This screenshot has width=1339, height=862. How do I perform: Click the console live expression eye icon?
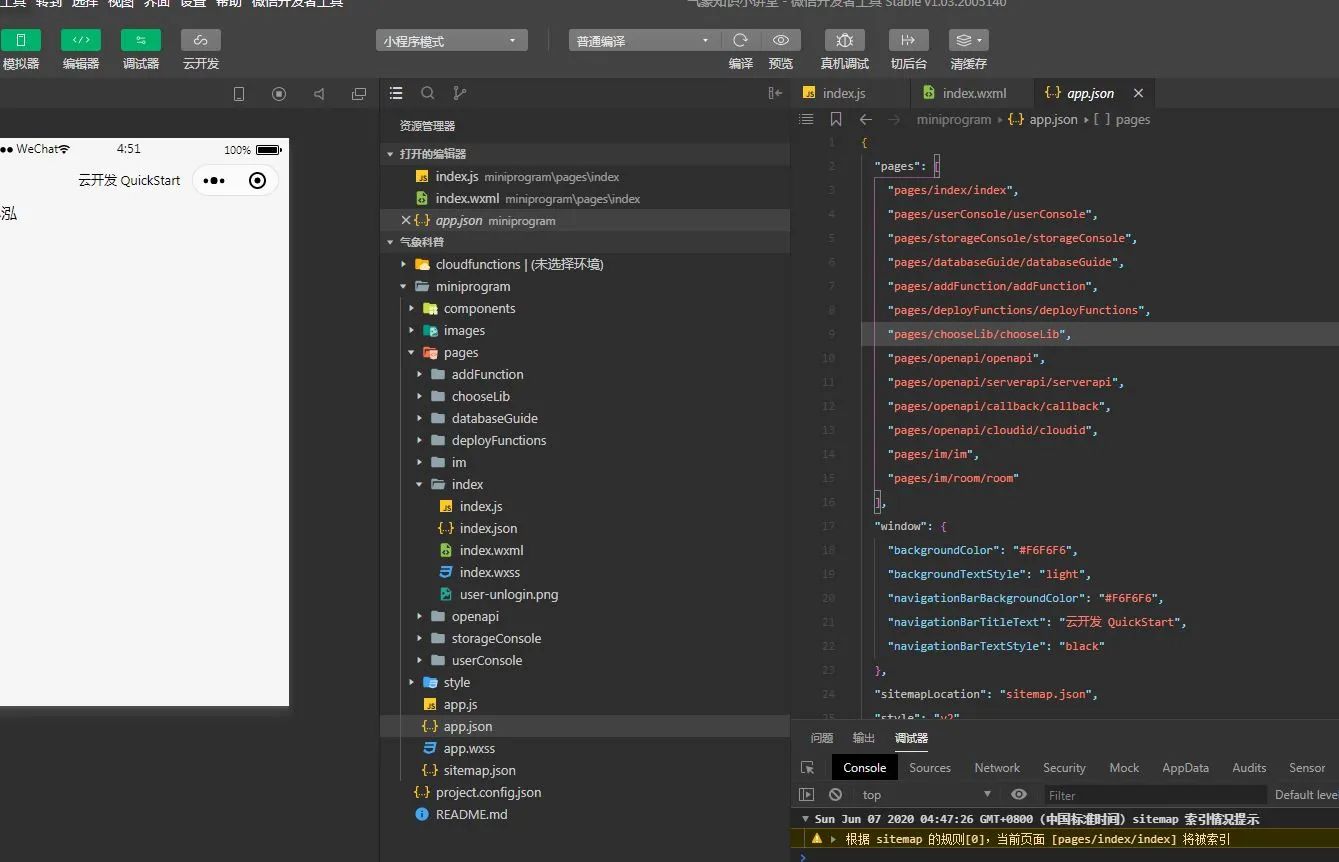1019,795
